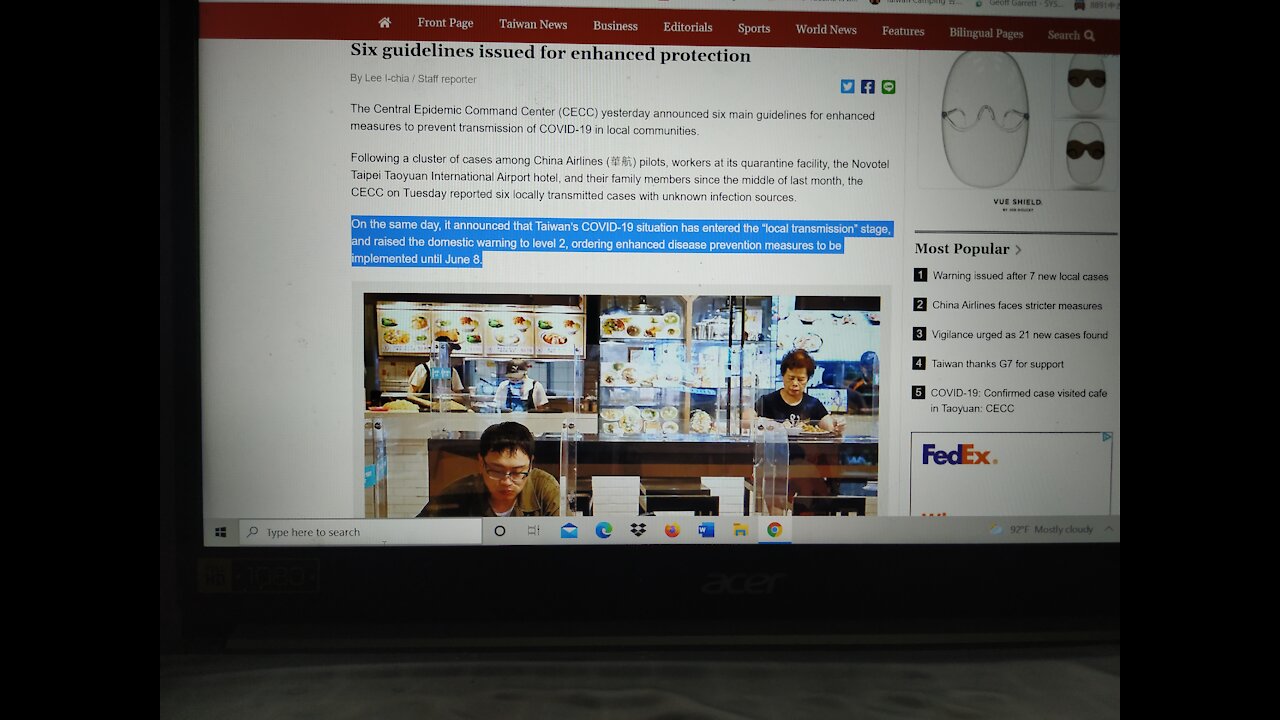The height and width of the screenshot is (720, 1280).
Task: Click the highlighted 'On the same day' paragraph
Action: tap(620, 243)
